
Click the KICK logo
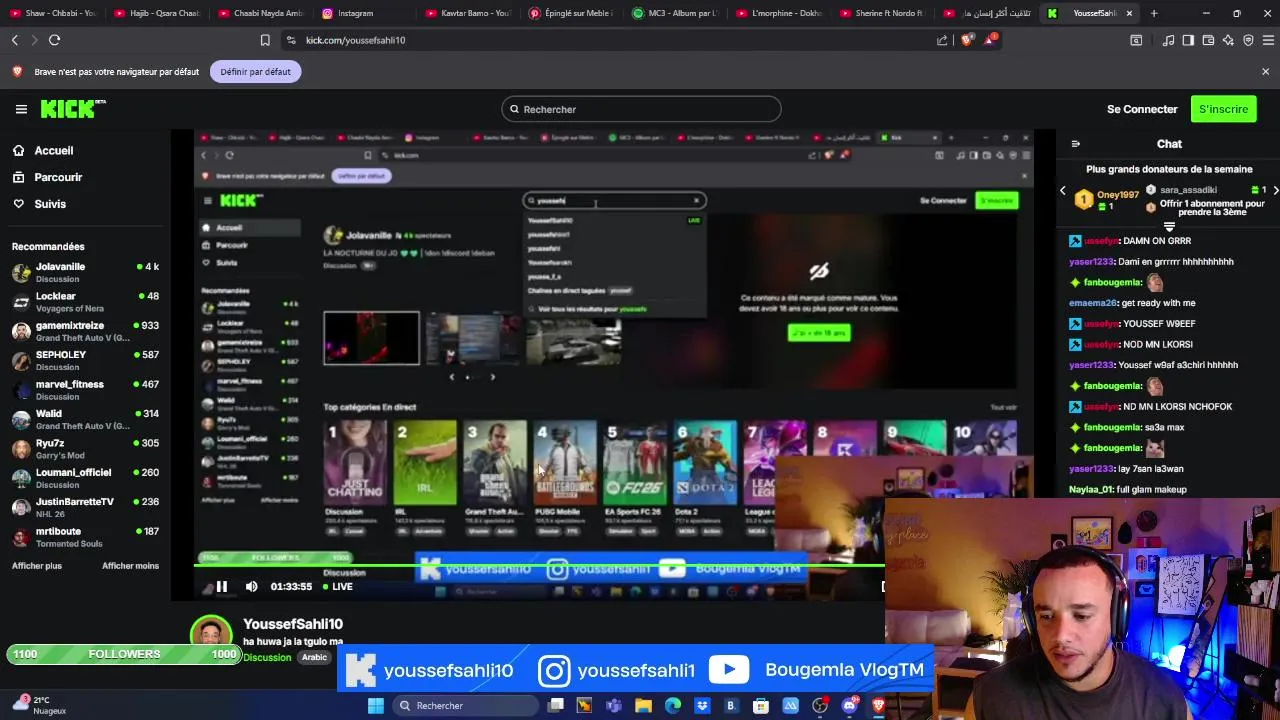(x=73, y=109)
